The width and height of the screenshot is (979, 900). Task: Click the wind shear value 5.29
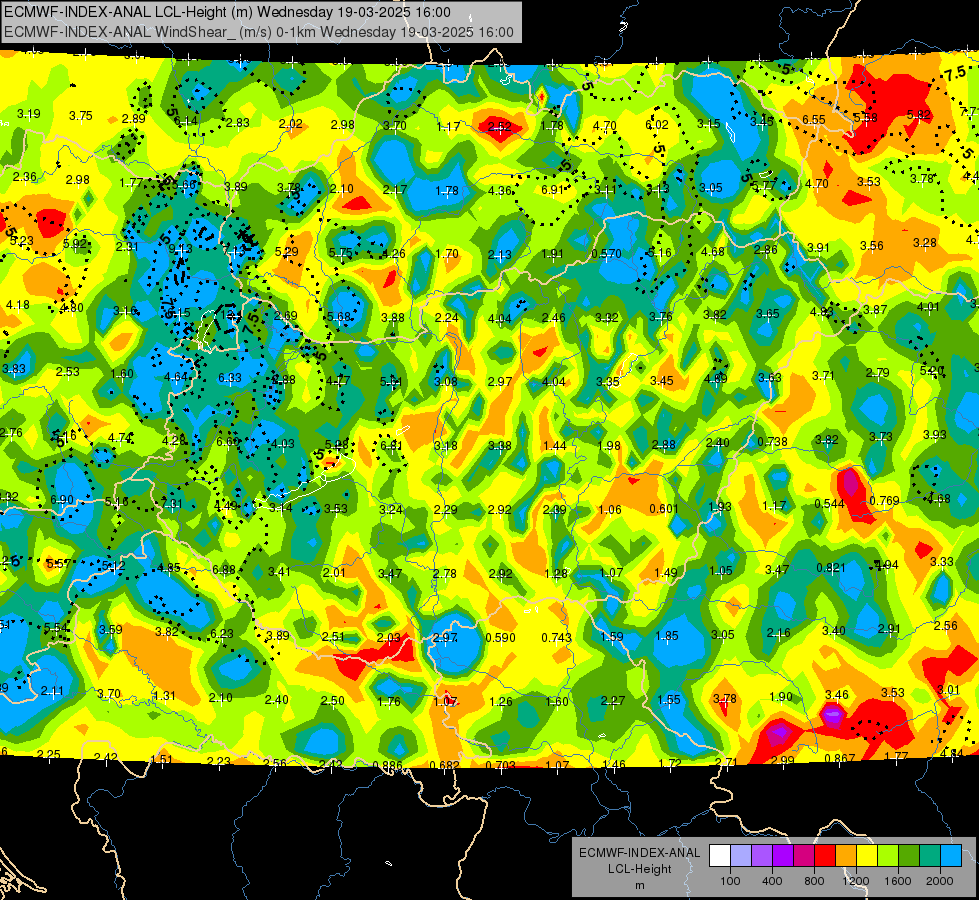point(287,252)
